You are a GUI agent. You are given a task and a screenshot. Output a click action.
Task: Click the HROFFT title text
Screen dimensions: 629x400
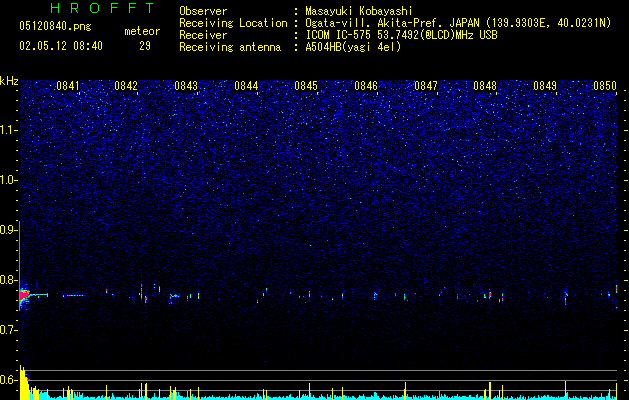[103, 8]
